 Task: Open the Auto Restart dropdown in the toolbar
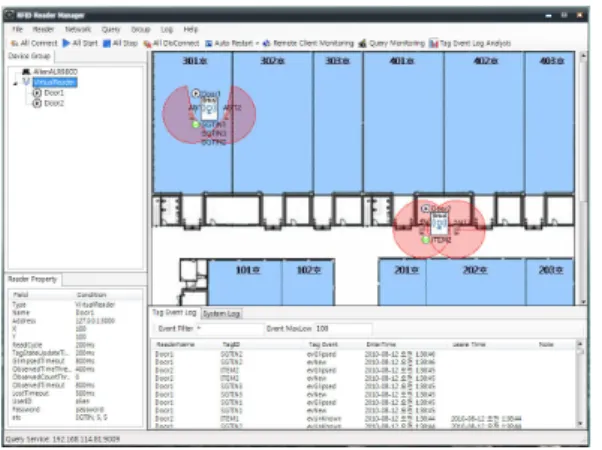coord(232,43)
